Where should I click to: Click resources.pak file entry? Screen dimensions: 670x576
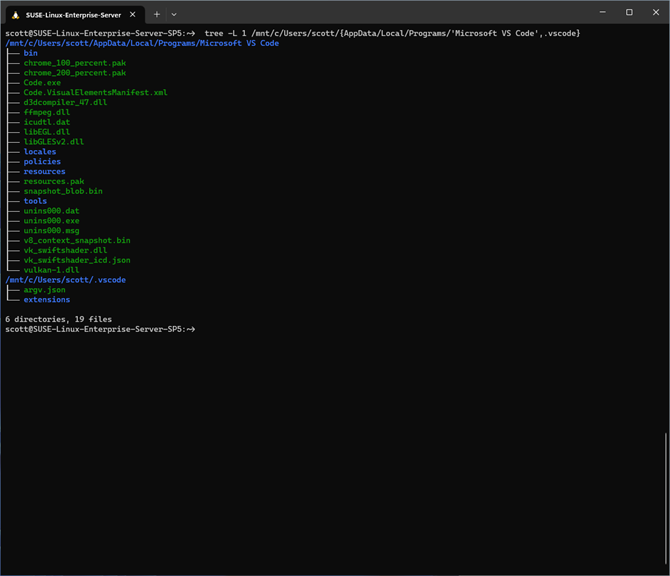tap(54, 181)
